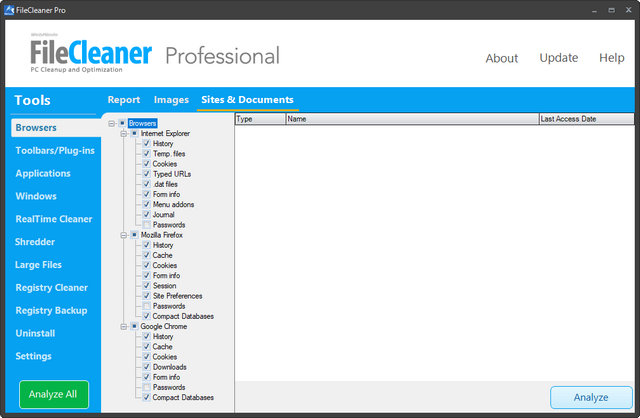Uncheck Session checkbox
The image size is (640, 418).
pos(147,286)
